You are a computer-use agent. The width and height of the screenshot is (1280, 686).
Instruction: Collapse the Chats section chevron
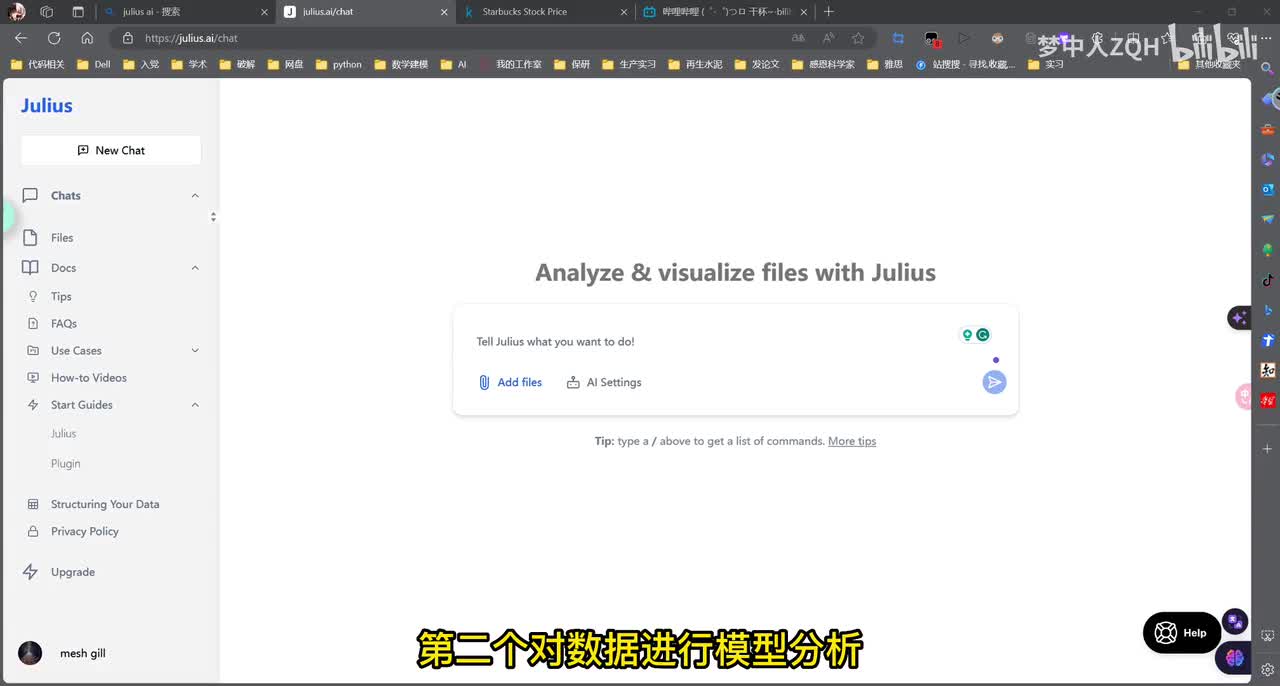195,196
